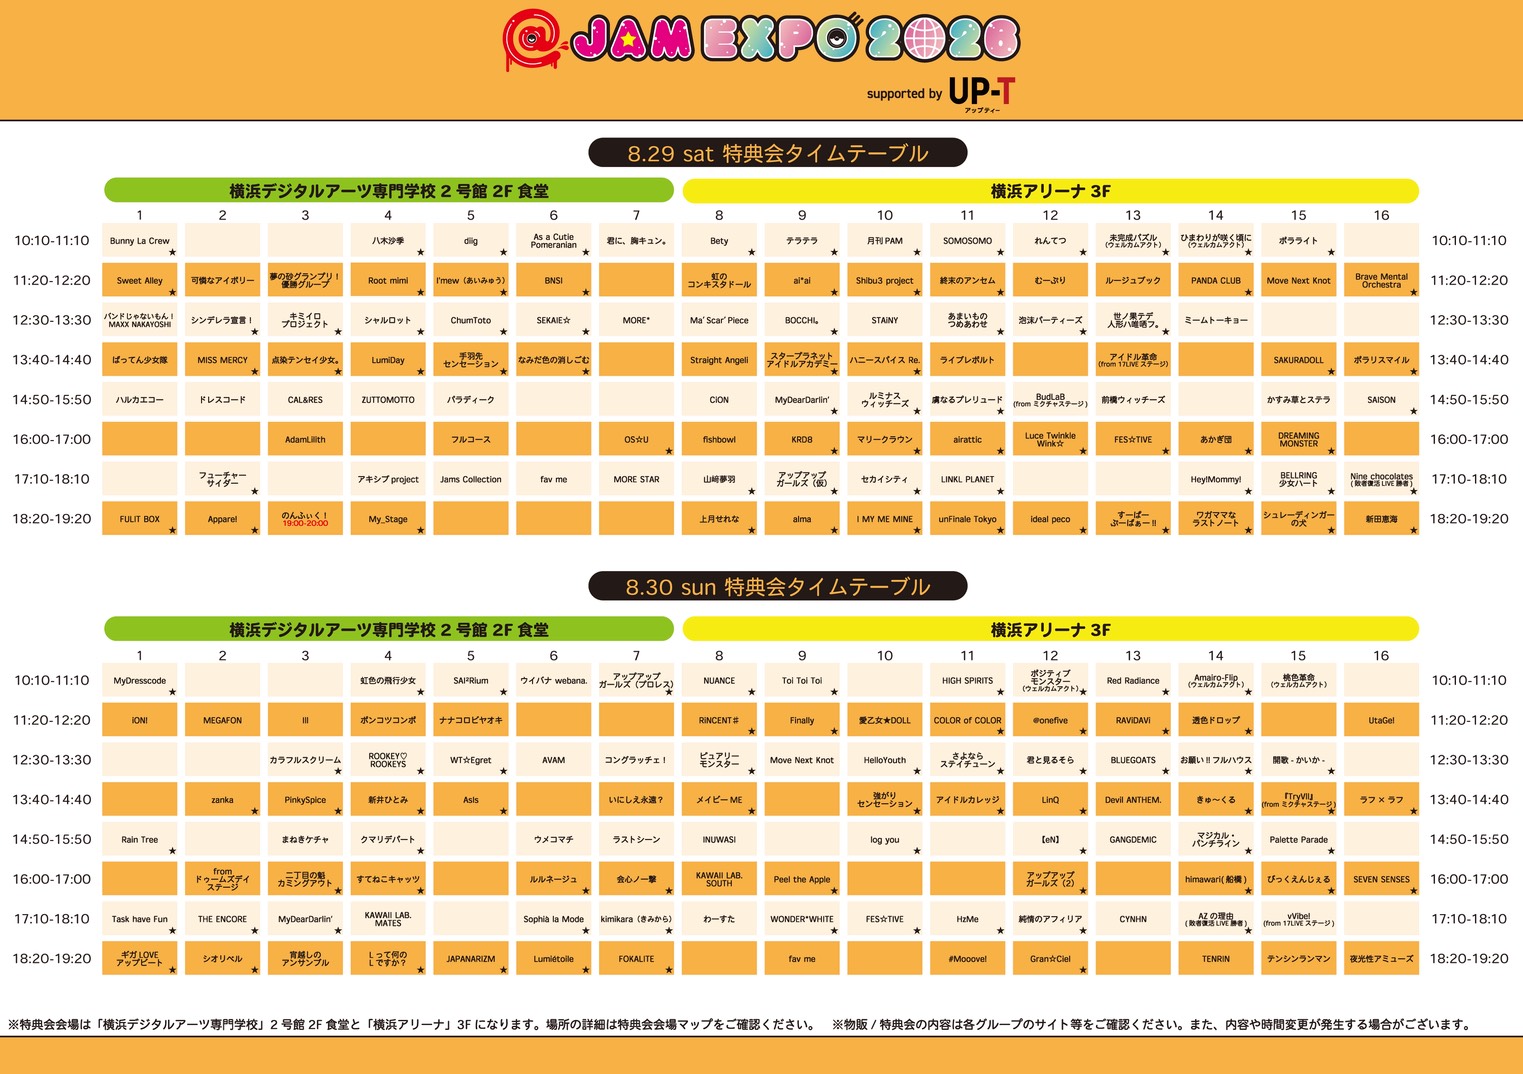The image size is (1523, 1074).
Task: Click the AdamLilith slot
Action: coord(305,440)
